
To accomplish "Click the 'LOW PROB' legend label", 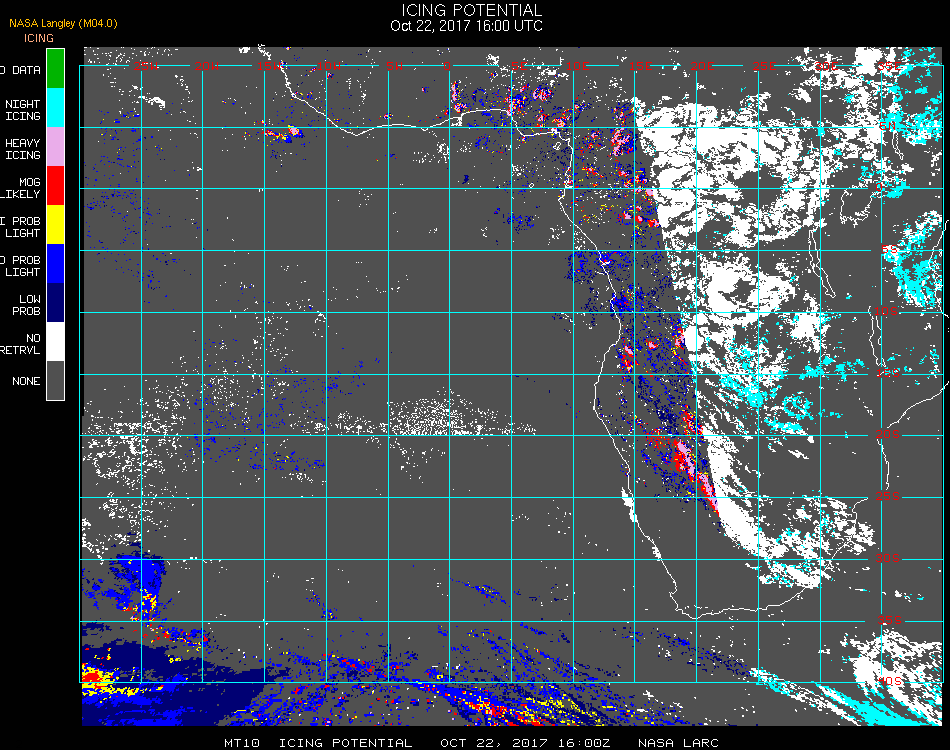I will (27, 305).
